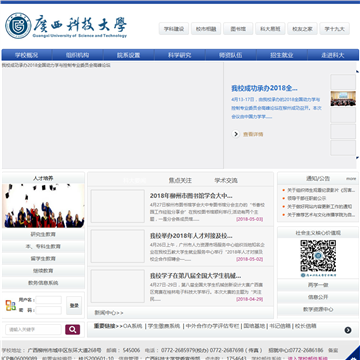Screen dimensions: 360x360
Task: Click the magenta search magnifier button
Action: tap(72, 329)
